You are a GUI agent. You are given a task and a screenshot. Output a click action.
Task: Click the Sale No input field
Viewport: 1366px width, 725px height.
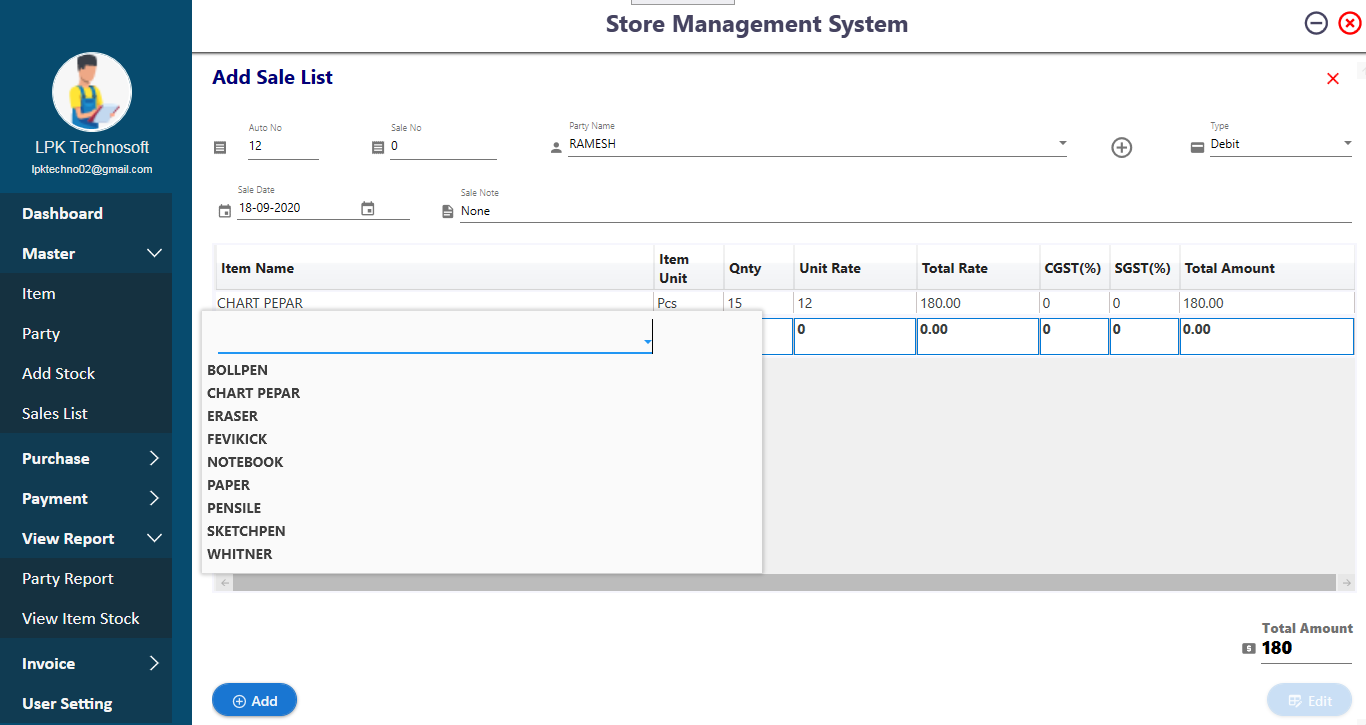443,146
